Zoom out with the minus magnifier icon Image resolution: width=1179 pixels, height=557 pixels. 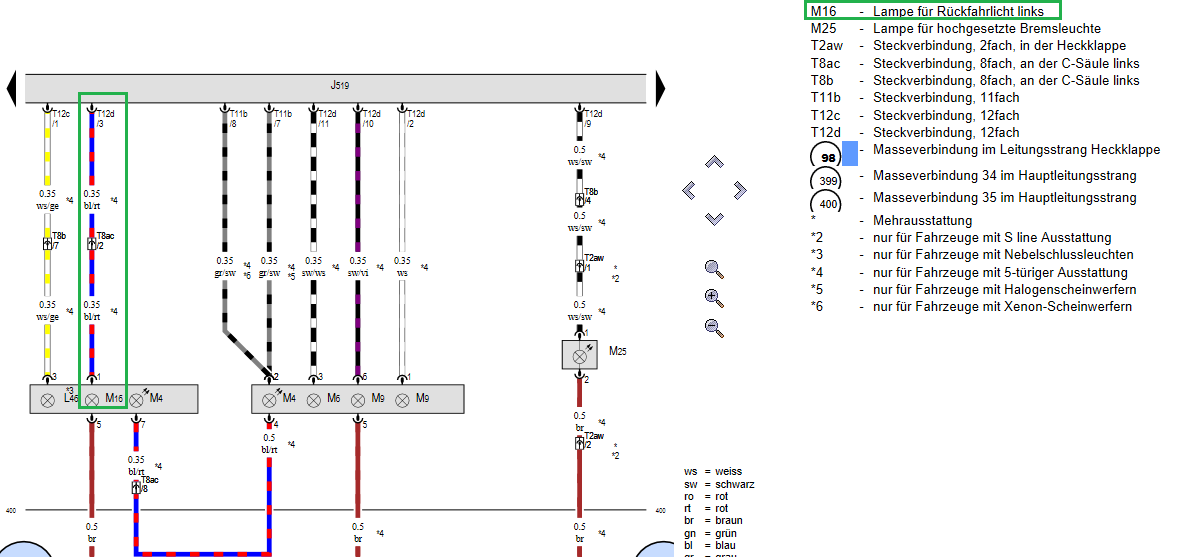(x=714, y=328)
